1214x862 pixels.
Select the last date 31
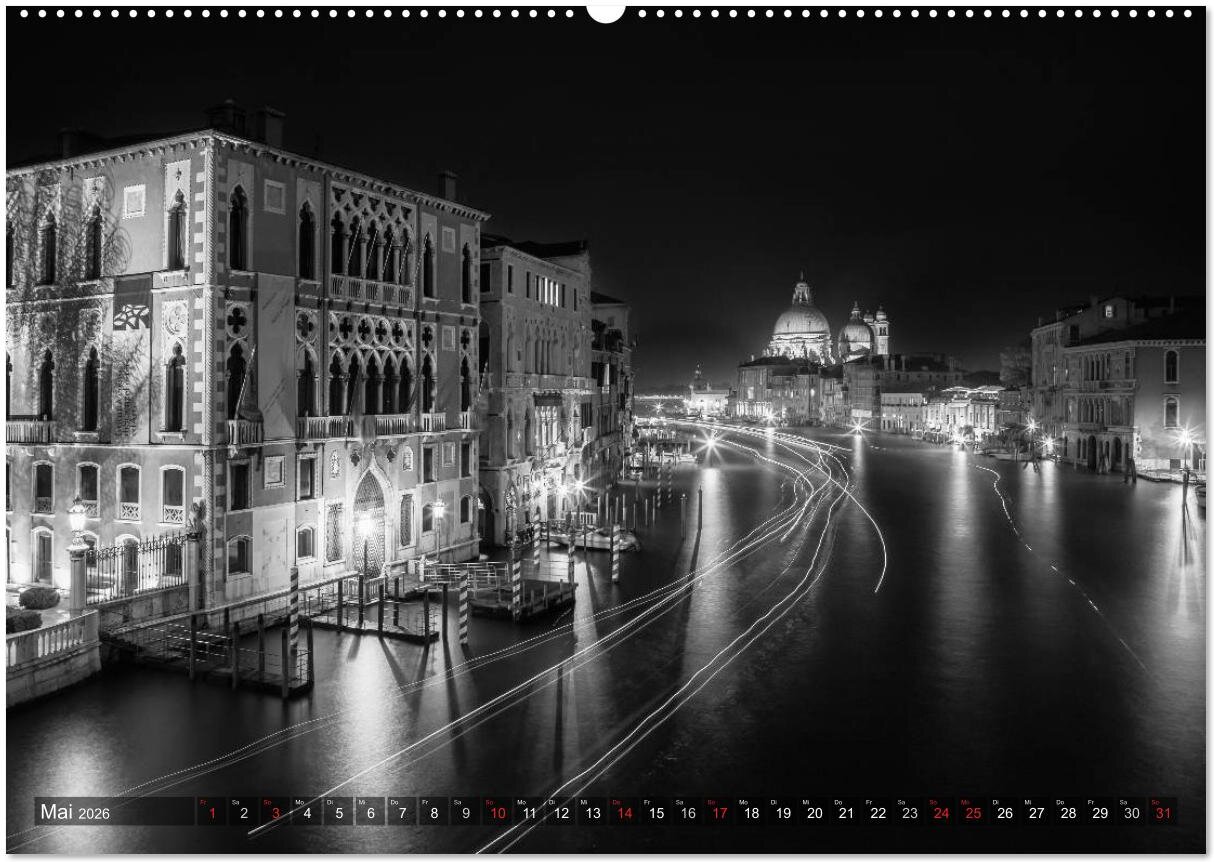click(x=1162, y=812)
